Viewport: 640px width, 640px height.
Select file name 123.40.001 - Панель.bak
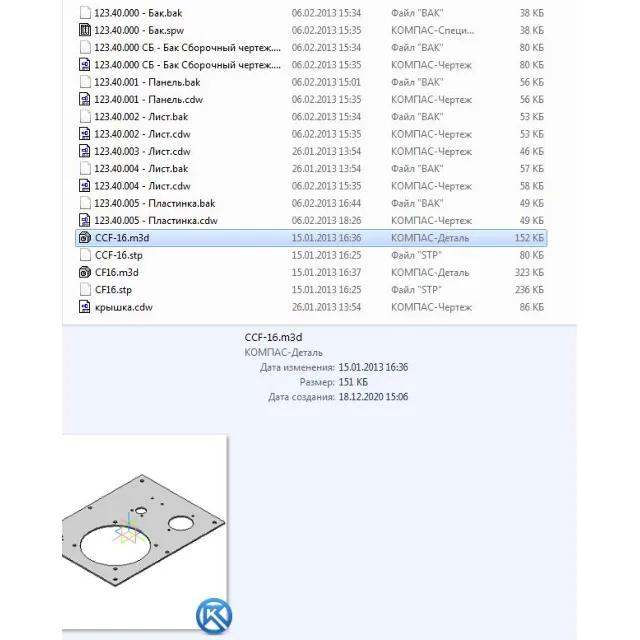click(147, 82)
